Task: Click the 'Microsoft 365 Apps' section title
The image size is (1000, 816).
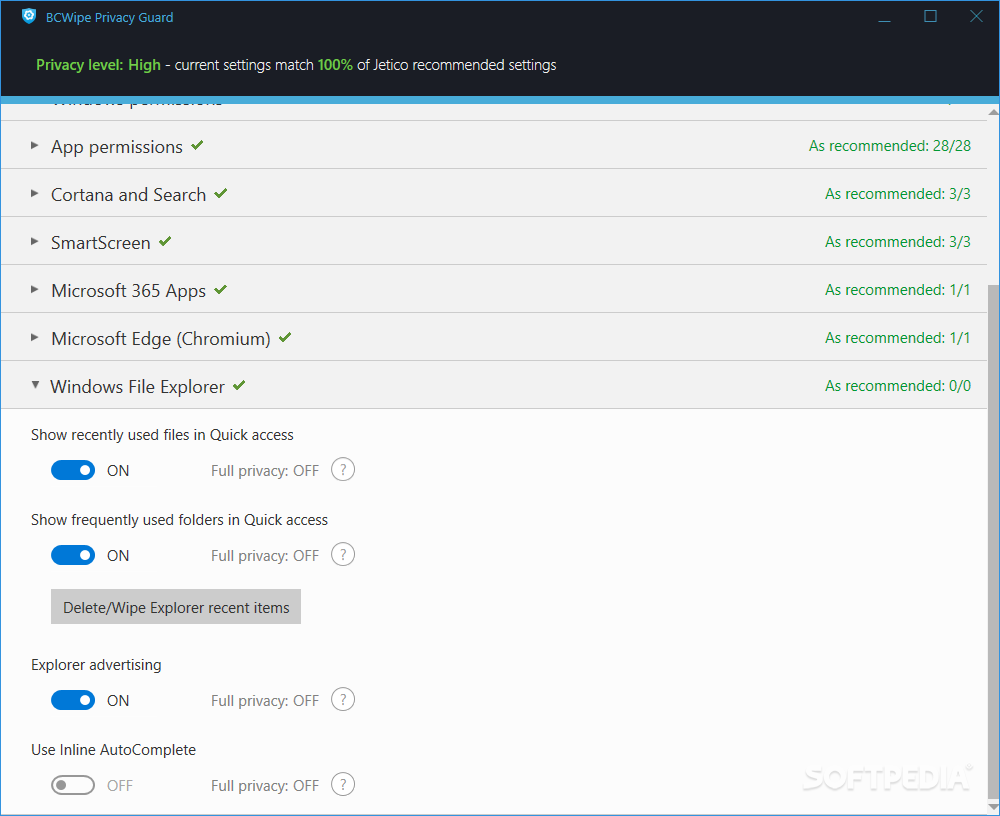Action: pyautogui.click(x=128, y=291)
